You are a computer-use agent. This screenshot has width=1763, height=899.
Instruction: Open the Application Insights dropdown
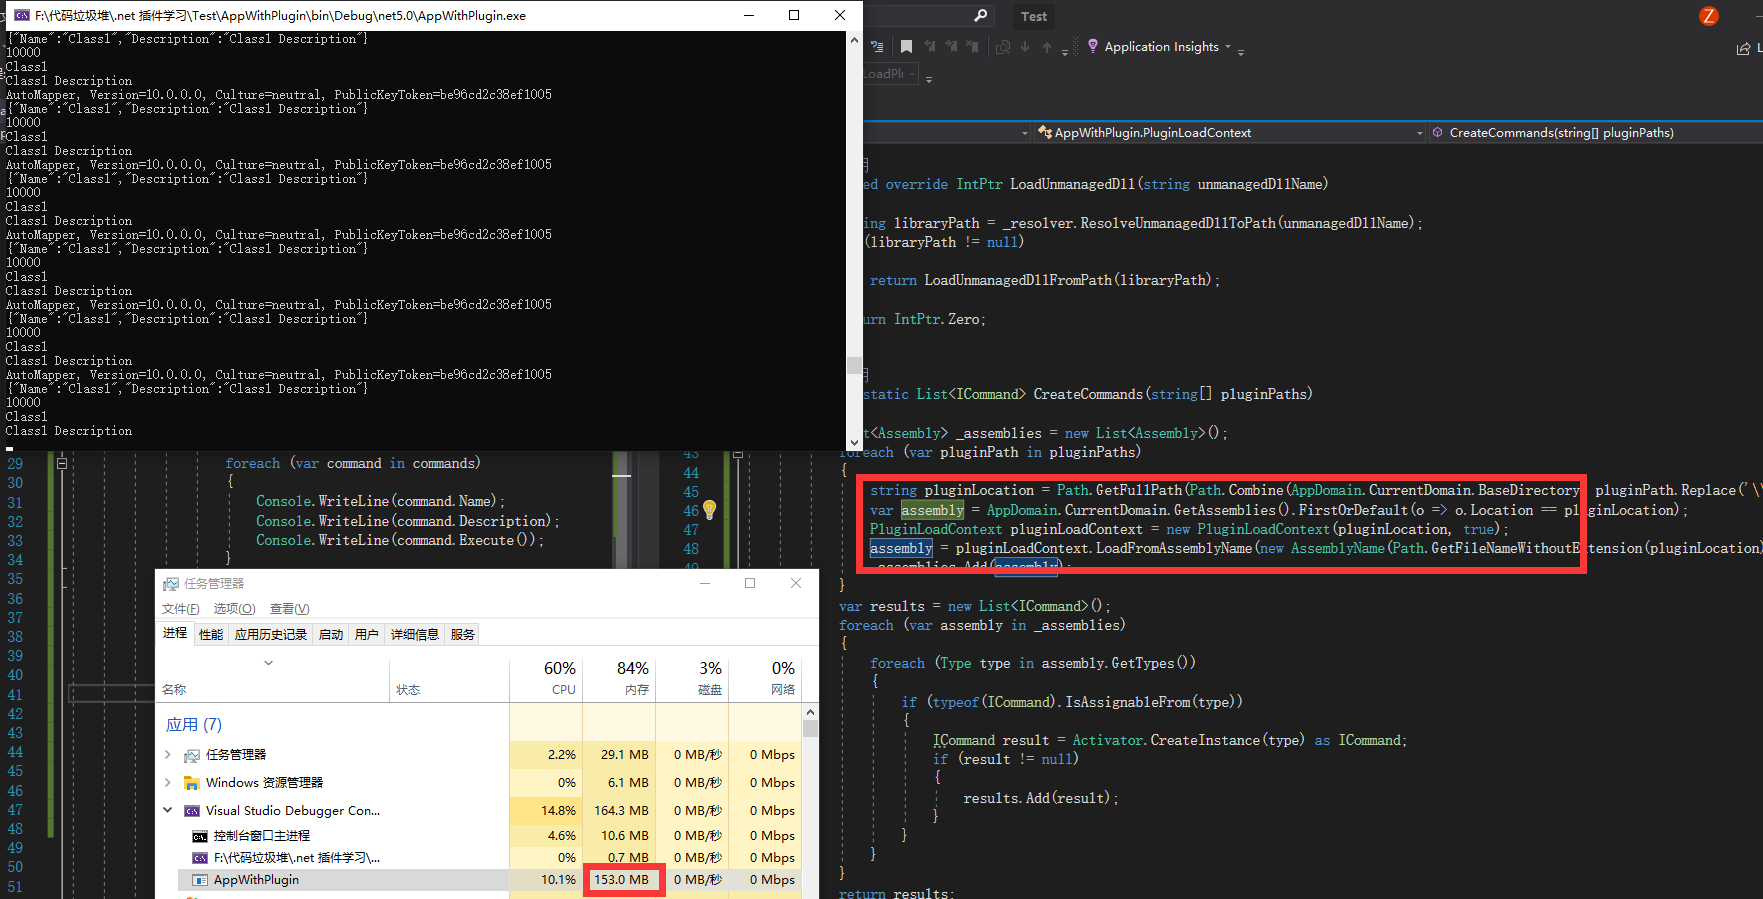coord(1228,47)
